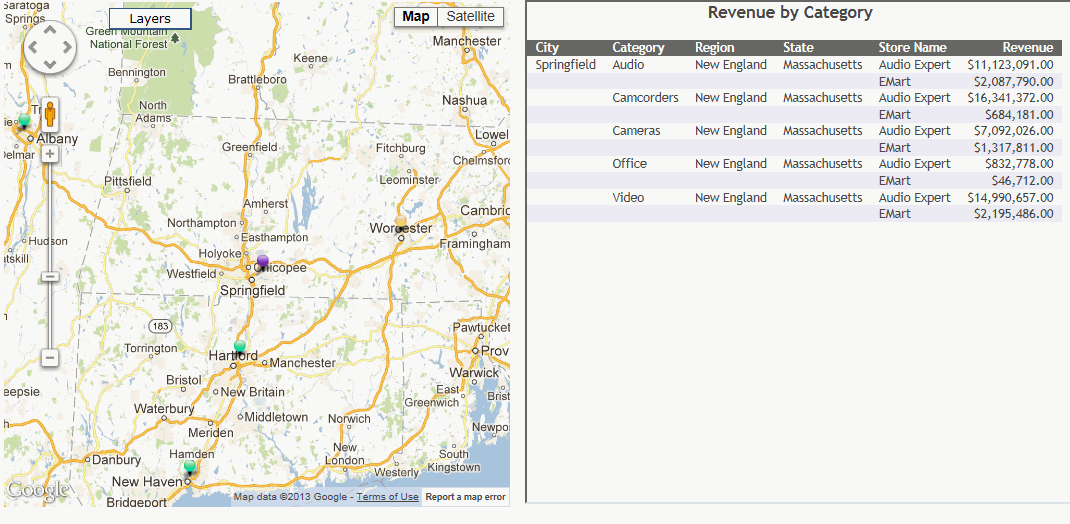Pan the map left with the arrow
The height and width of the screenshot is (524, 1070).
(33, 47)
